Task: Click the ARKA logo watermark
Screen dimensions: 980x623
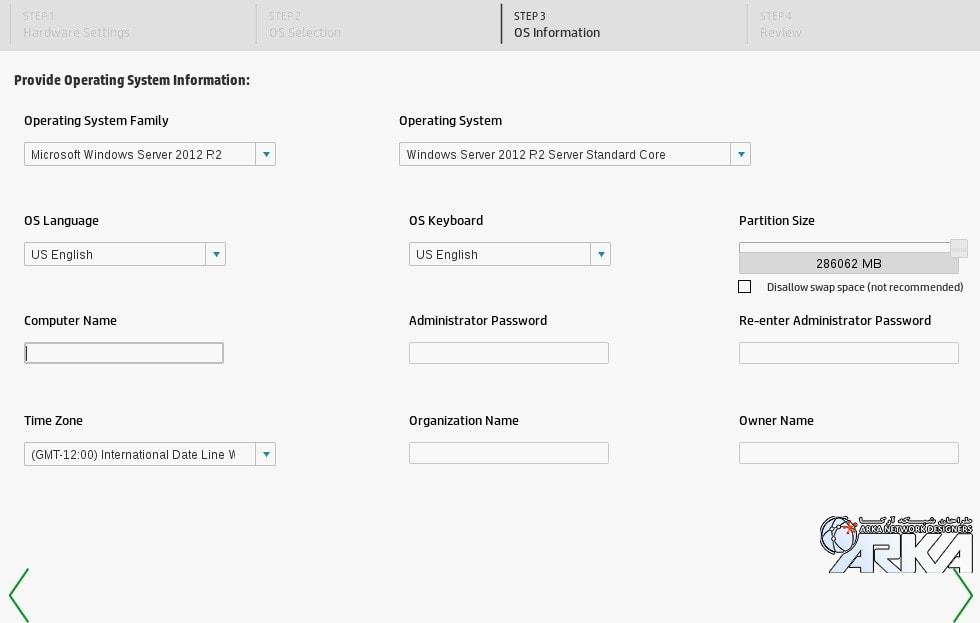Action: tap(896, 545)
